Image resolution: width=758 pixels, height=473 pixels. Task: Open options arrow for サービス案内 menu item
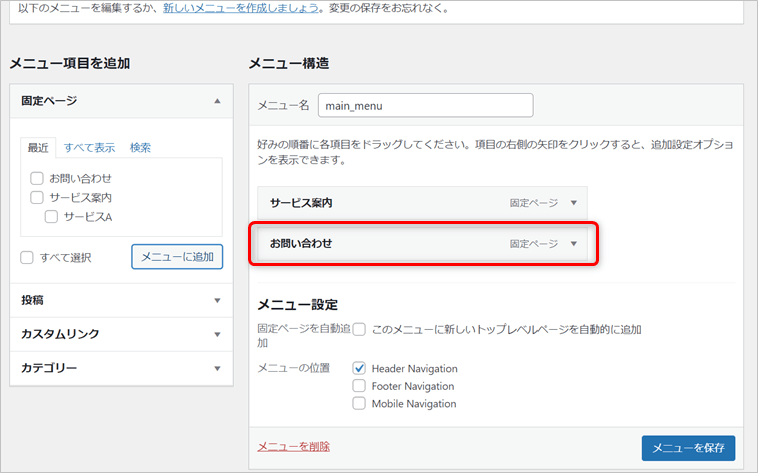tap(573, 203)
